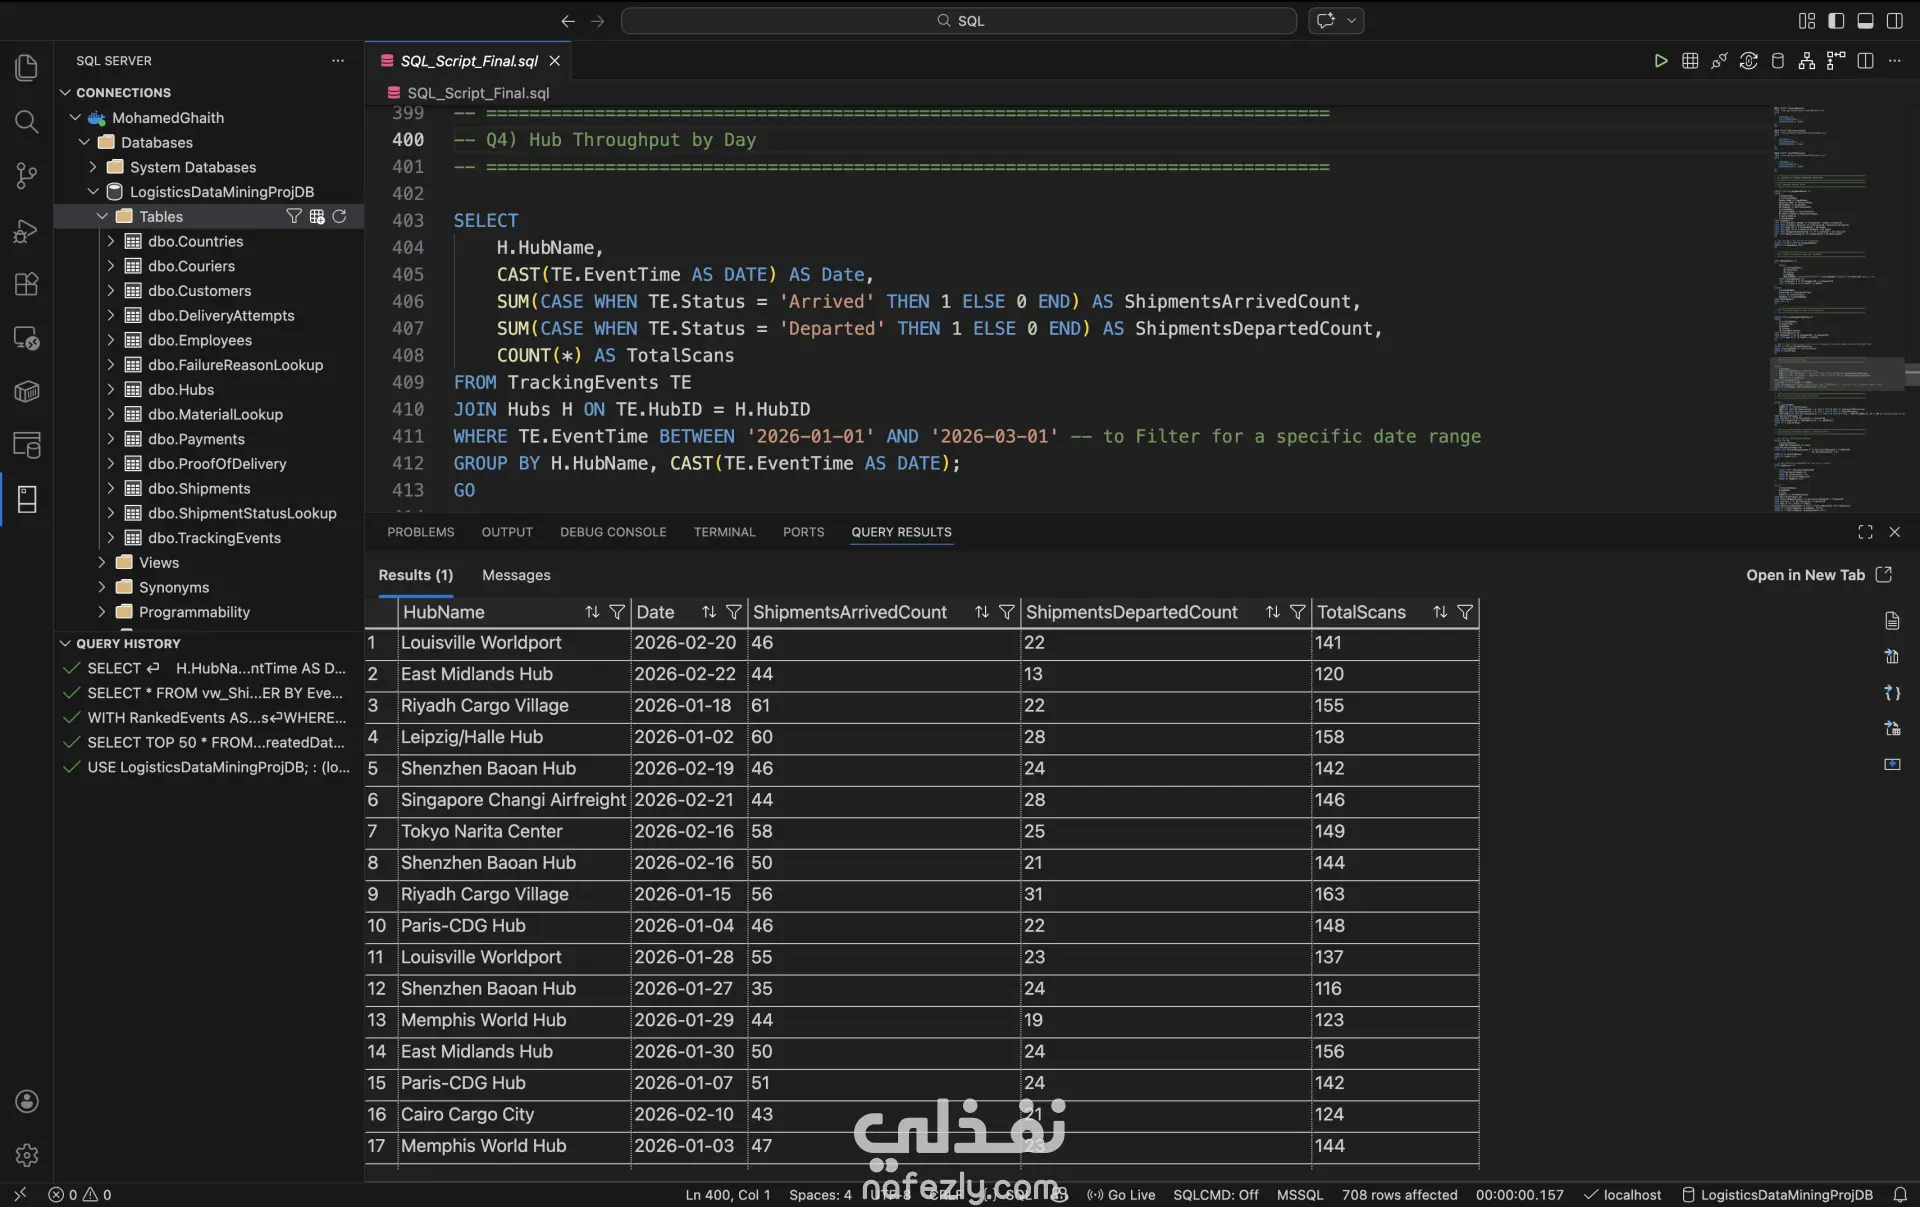Switch to the PROBLEMS tab
Screen dimensions: 1920x1207
[x=420, y=532]
